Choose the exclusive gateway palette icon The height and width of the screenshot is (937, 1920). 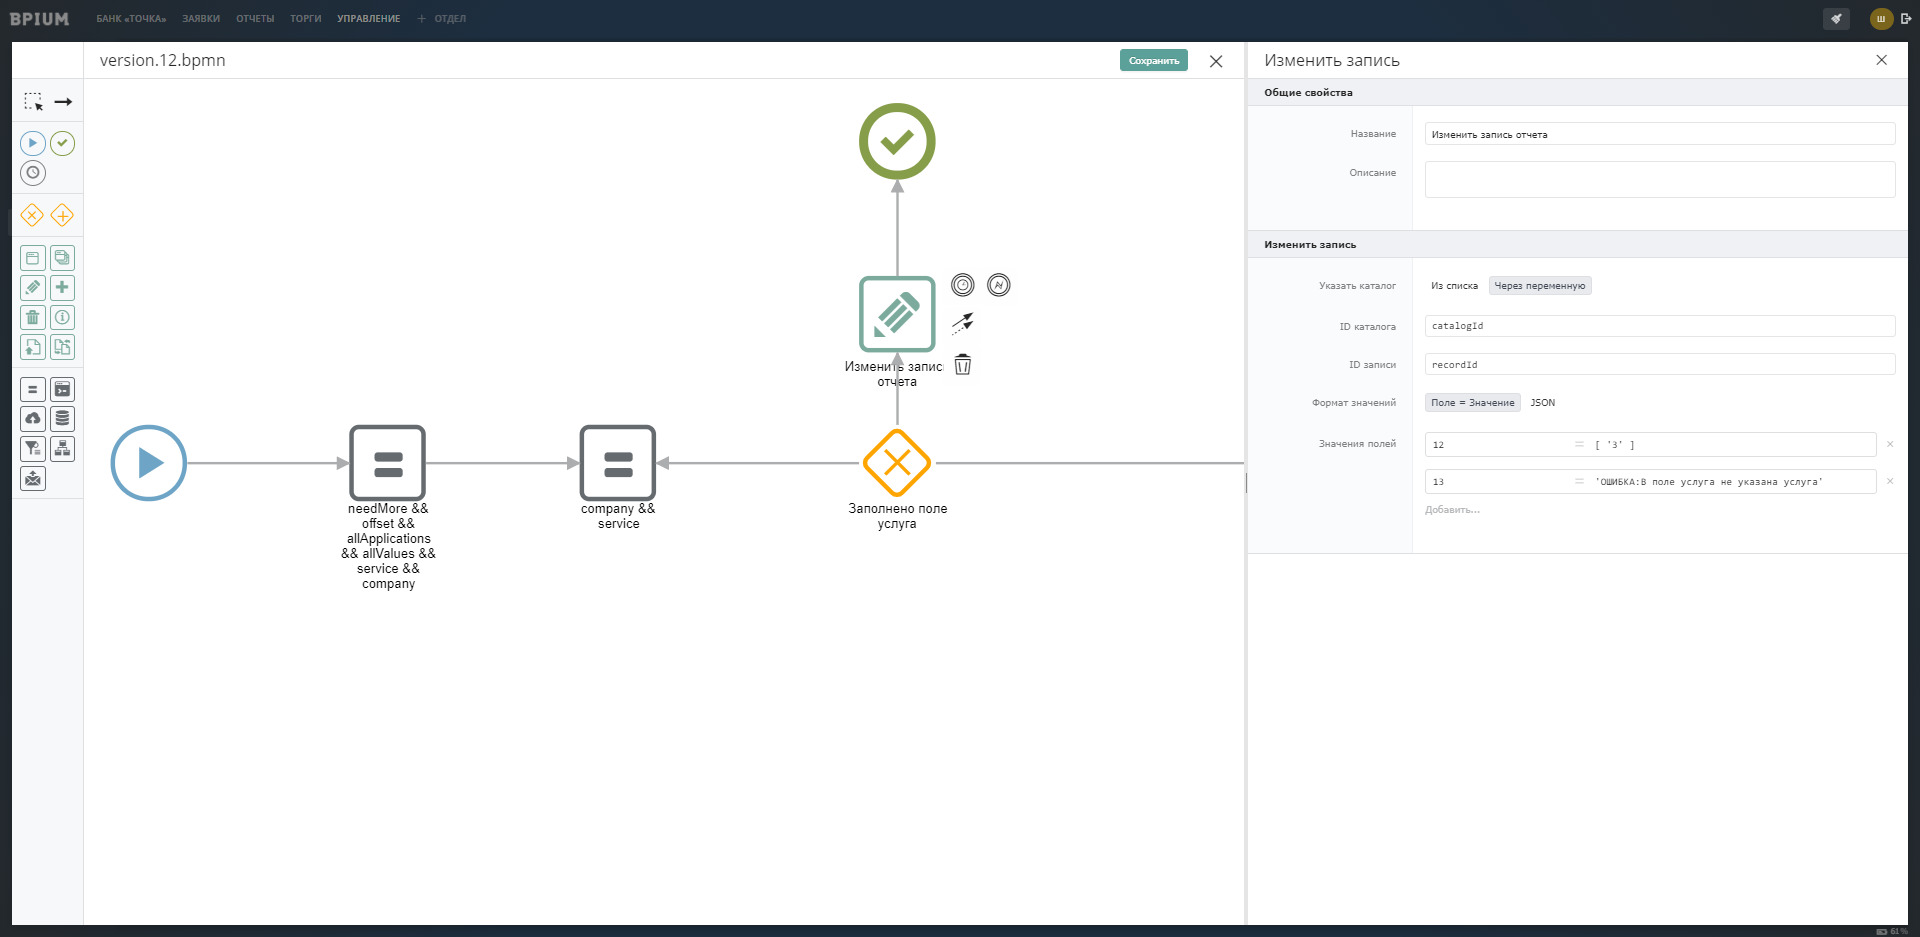pos(32,215)
